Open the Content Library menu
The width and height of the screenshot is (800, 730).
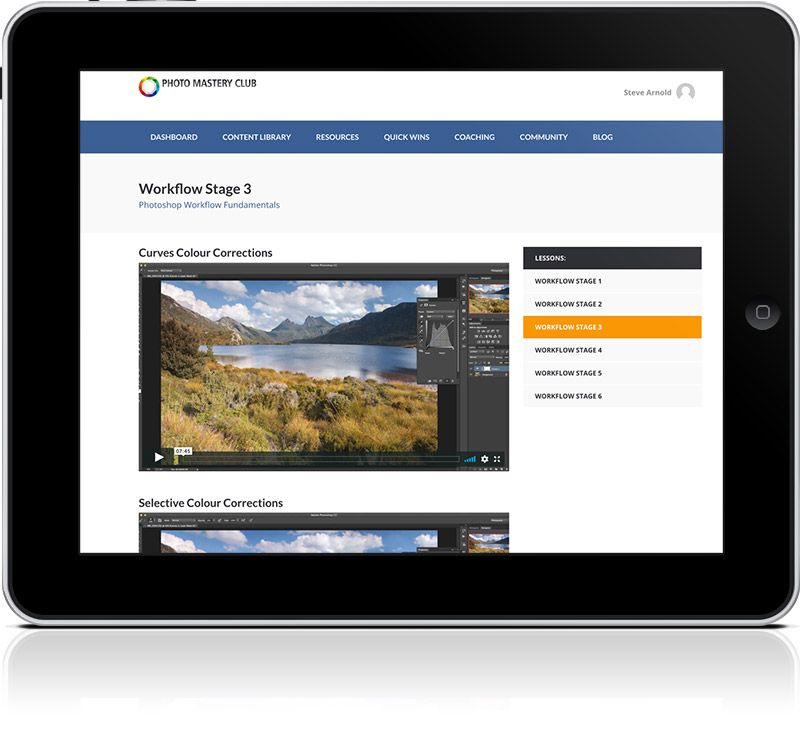tap(256, 137)
